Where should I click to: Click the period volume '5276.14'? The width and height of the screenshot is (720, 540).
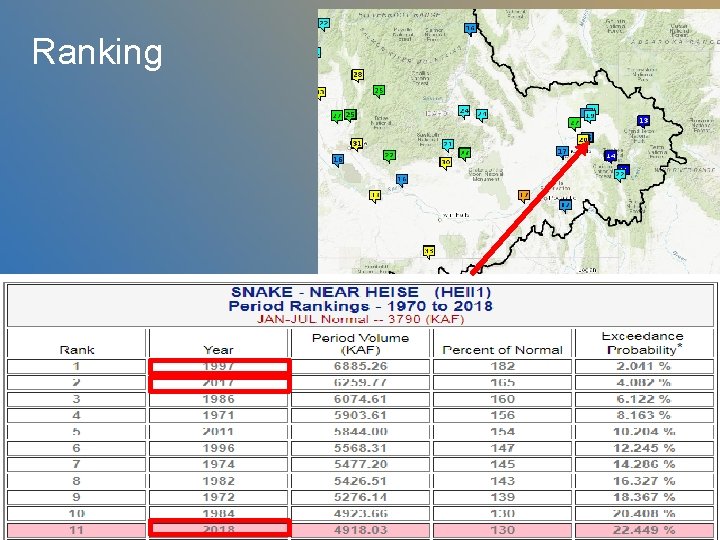click(360, 497)
